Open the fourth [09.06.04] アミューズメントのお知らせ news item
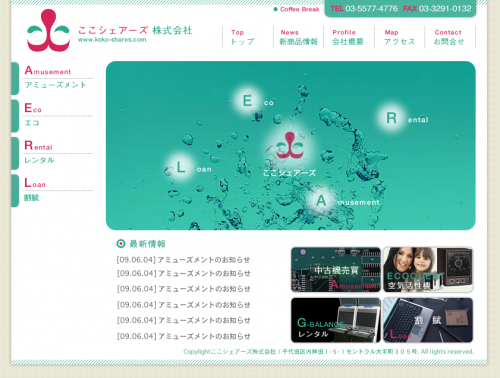Viewport: 500px width, 378px height. point(183,305)
